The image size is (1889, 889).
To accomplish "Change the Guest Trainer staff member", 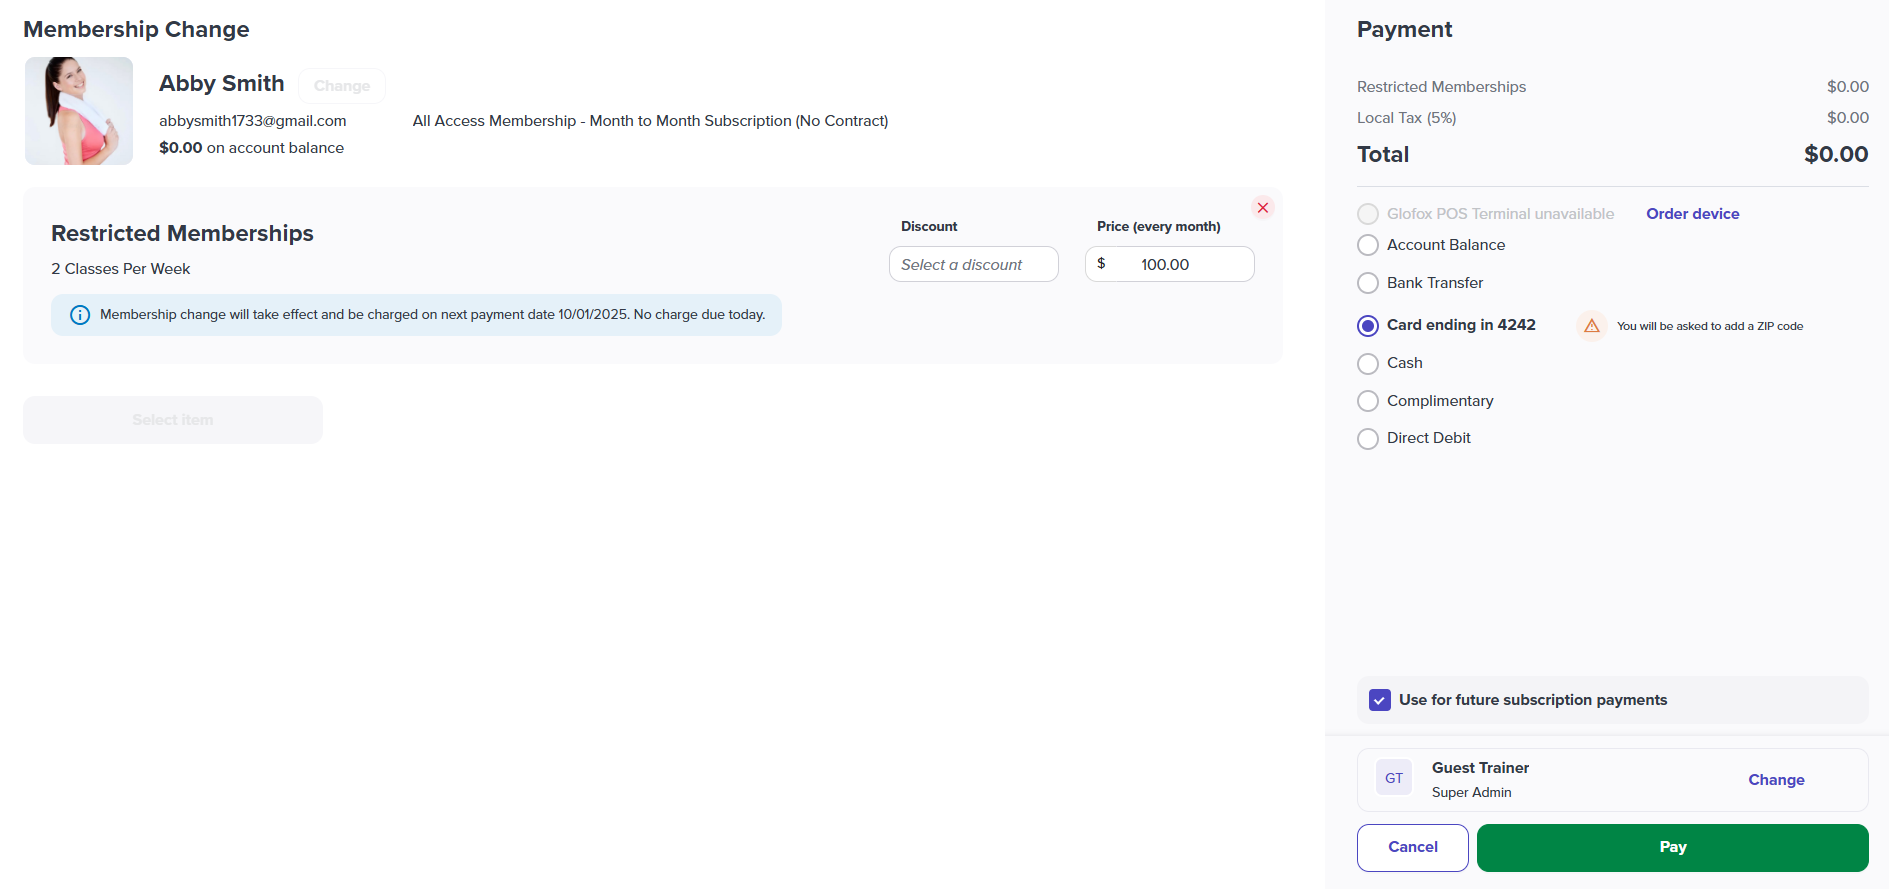I will tap(1776, 780).
